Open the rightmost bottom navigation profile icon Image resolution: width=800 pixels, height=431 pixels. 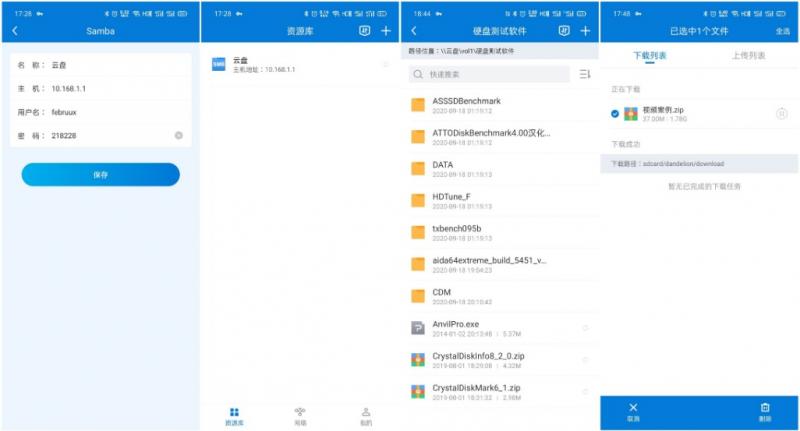coord(366,416)
